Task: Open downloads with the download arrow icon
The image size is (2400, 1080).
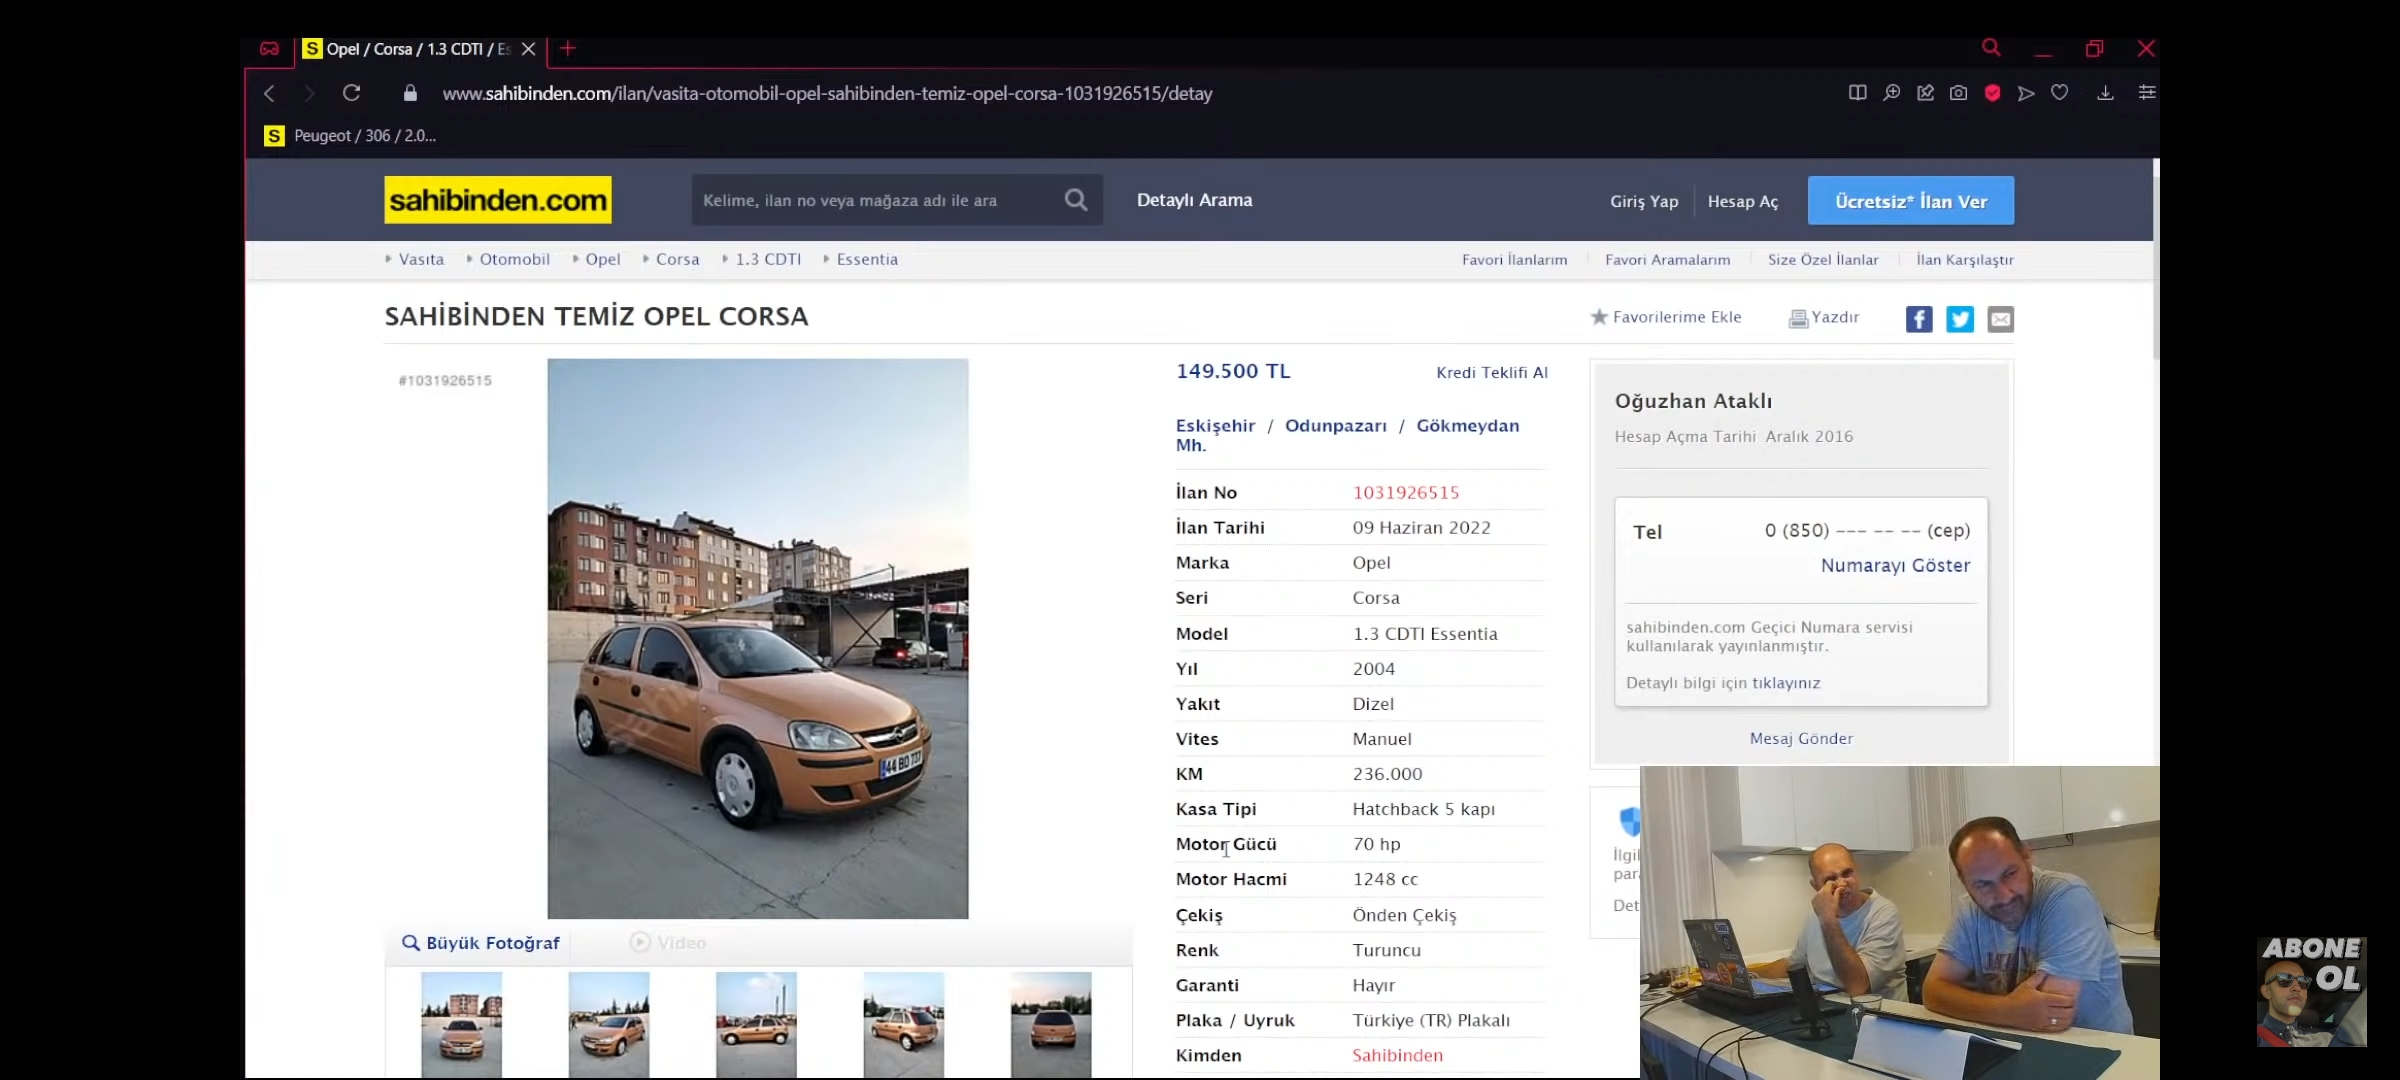Action: (x=2105, y=93)
